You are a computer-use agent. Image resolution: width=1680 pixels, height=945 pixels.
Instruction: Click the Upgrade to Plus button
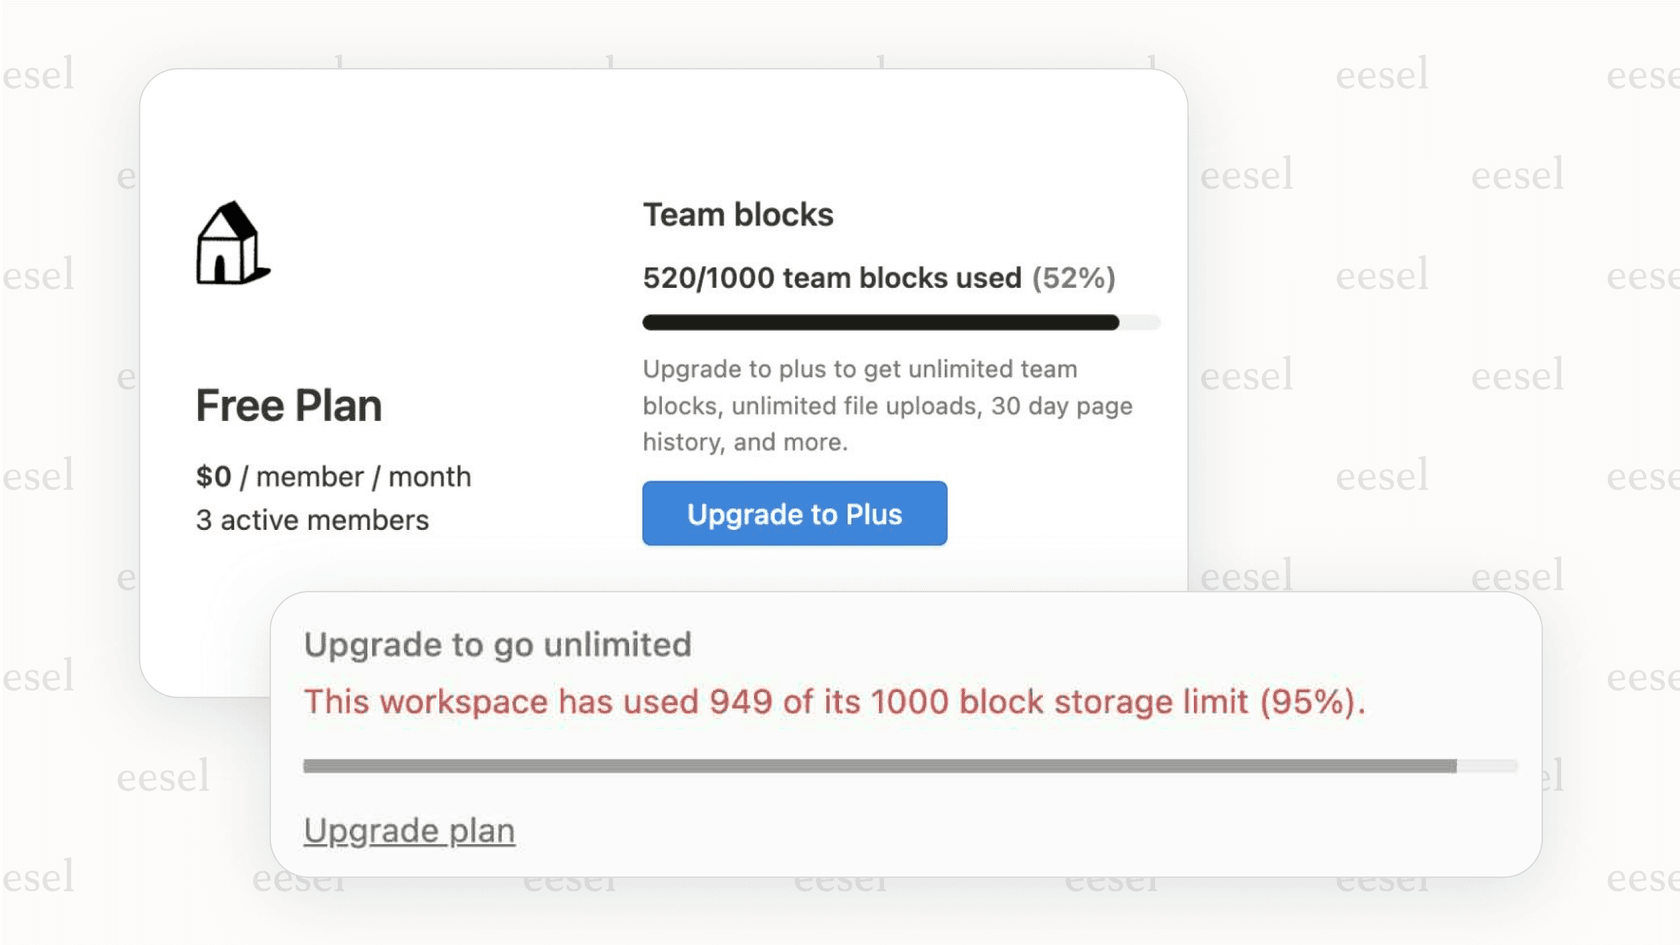click(794, 513)
